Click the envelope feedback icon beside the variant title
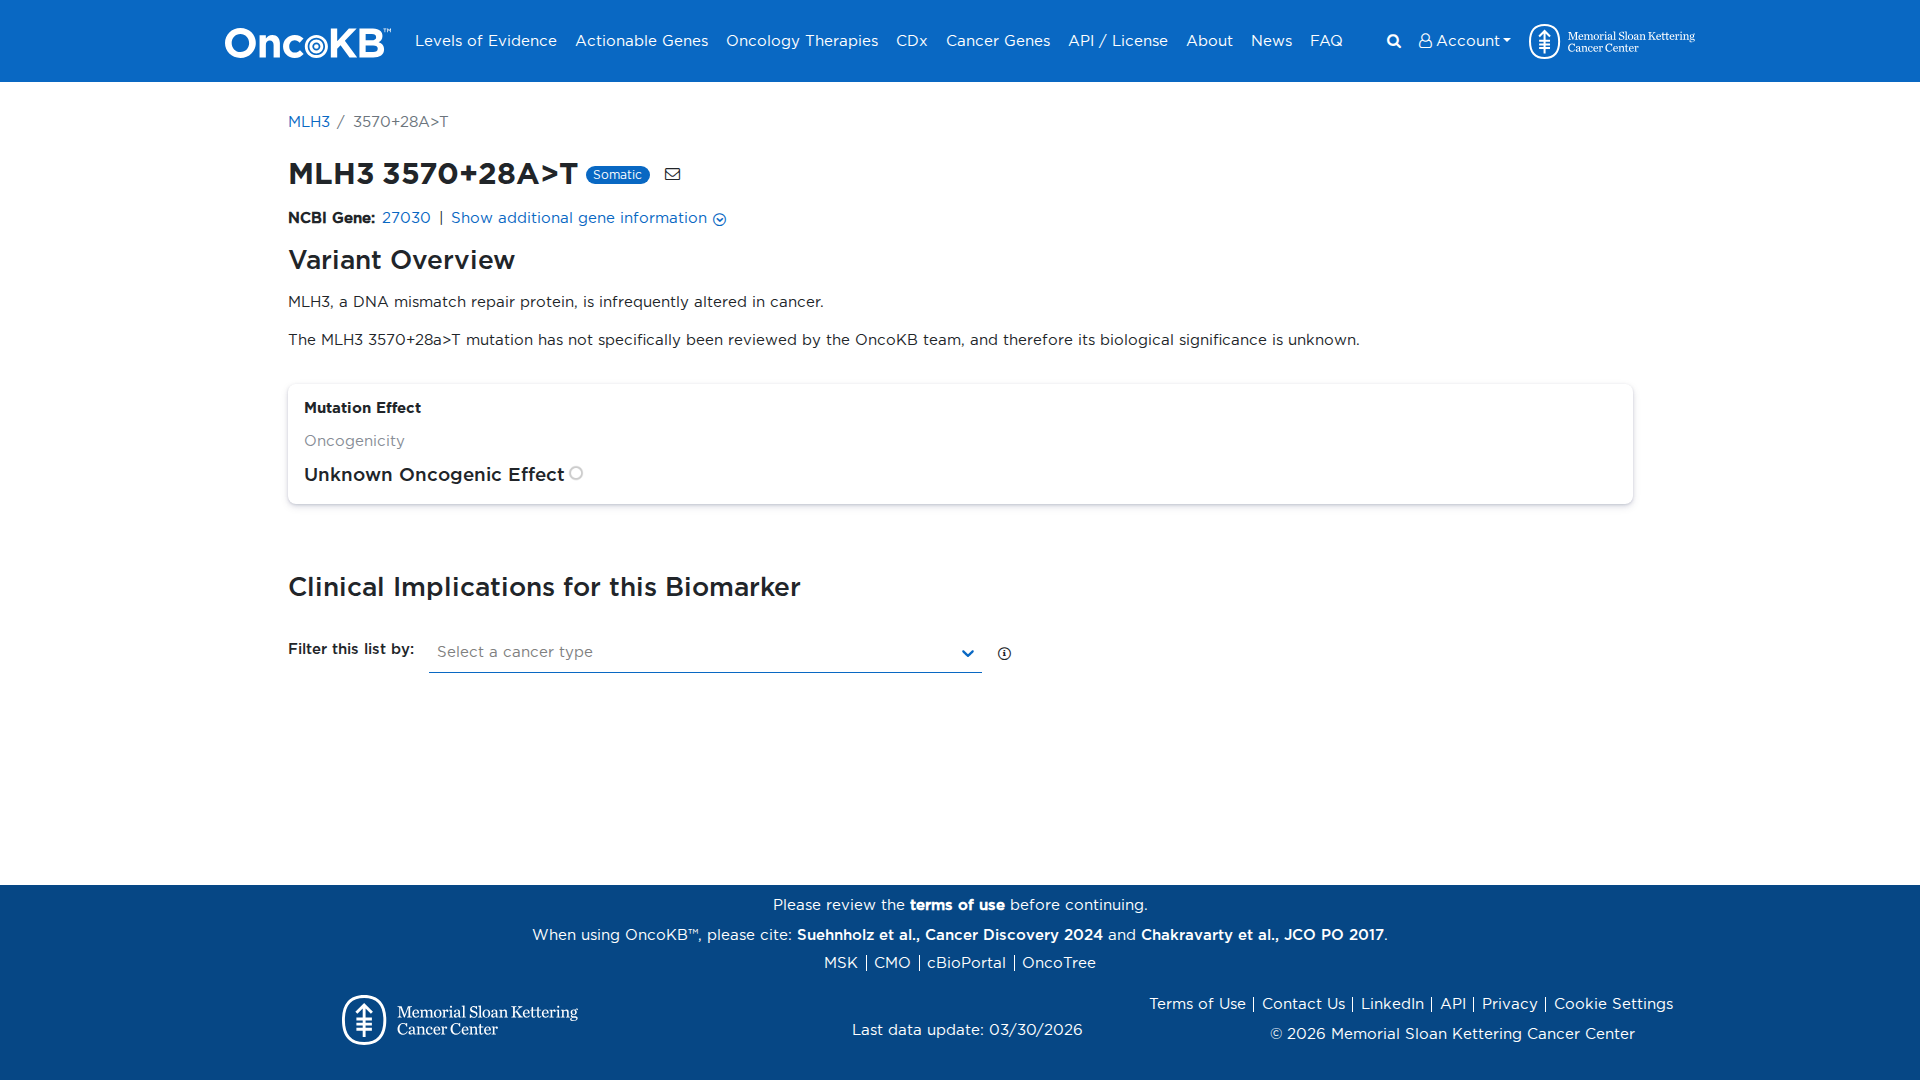 pyautogui.click(x=672, y=174)
